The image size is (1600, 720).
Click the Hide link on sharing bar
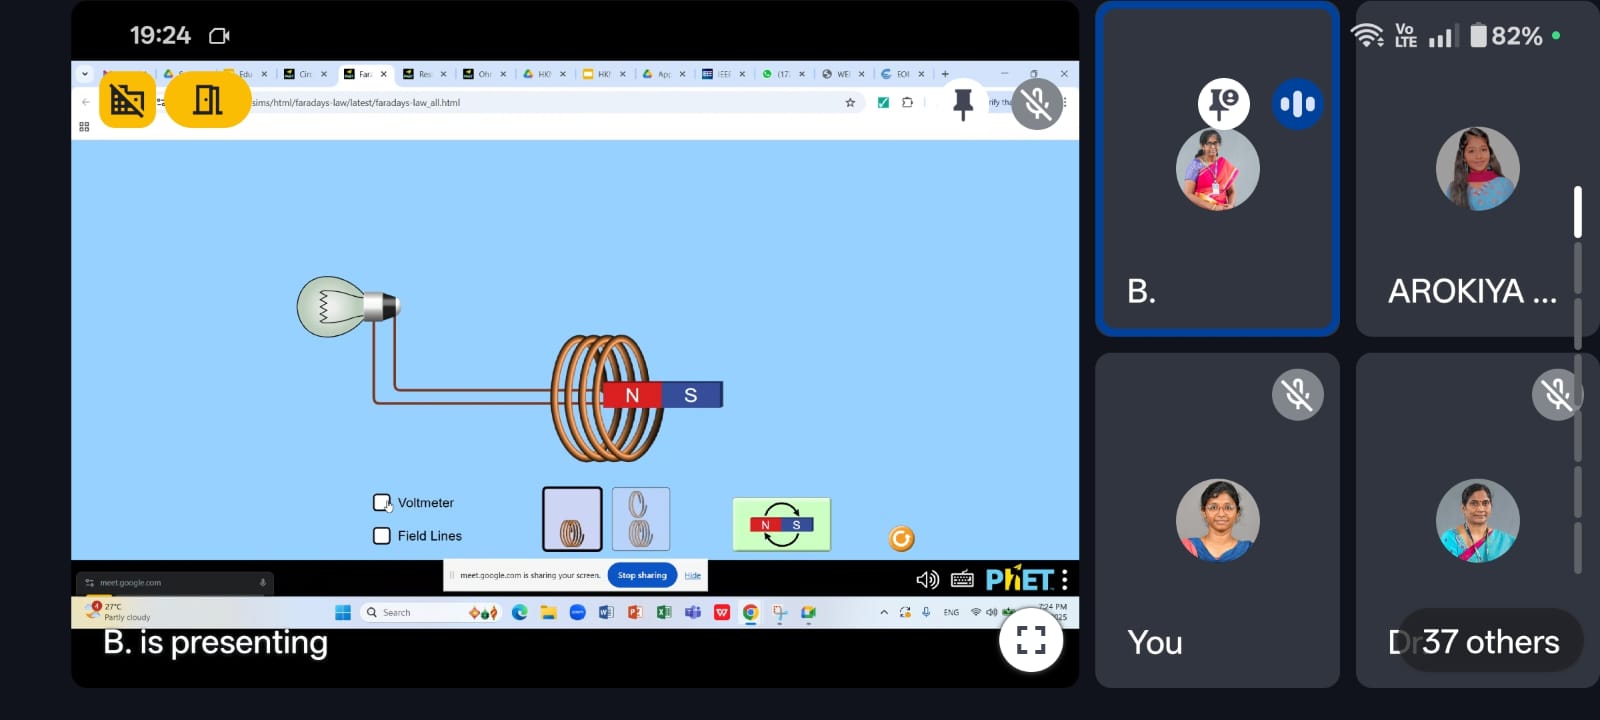[x=692, y=575]
